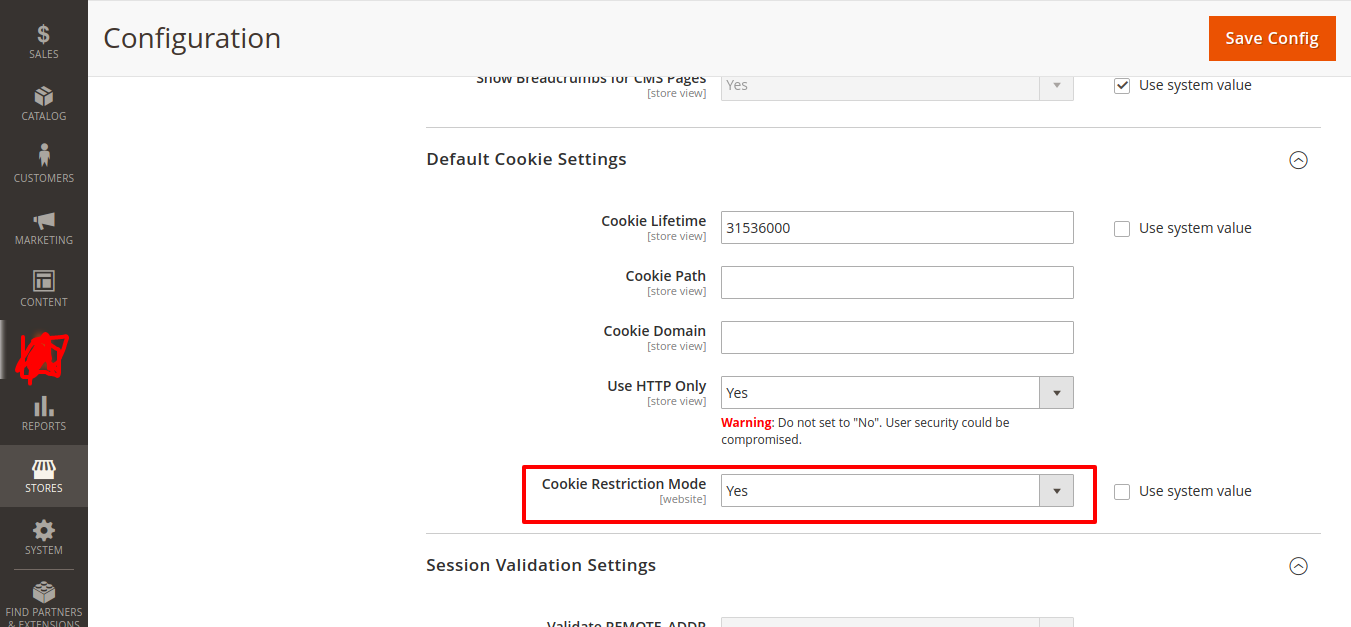The image size is (1351, 627).
Task: Click the Configuration page title
Action: pyautogui.click(x=191, y=38)
